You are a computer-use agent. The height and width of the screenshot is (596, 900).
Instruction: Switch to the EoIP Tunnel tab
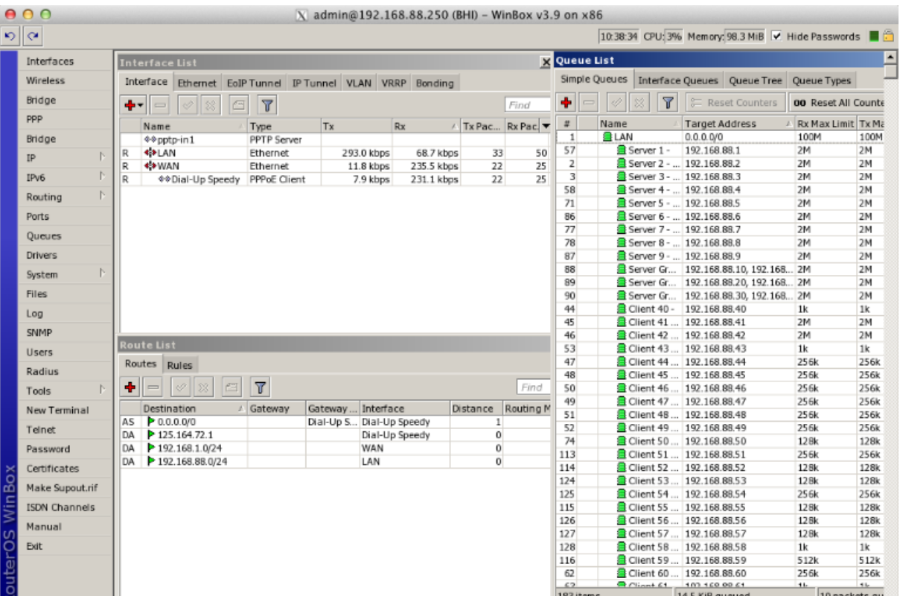point(254,83)
